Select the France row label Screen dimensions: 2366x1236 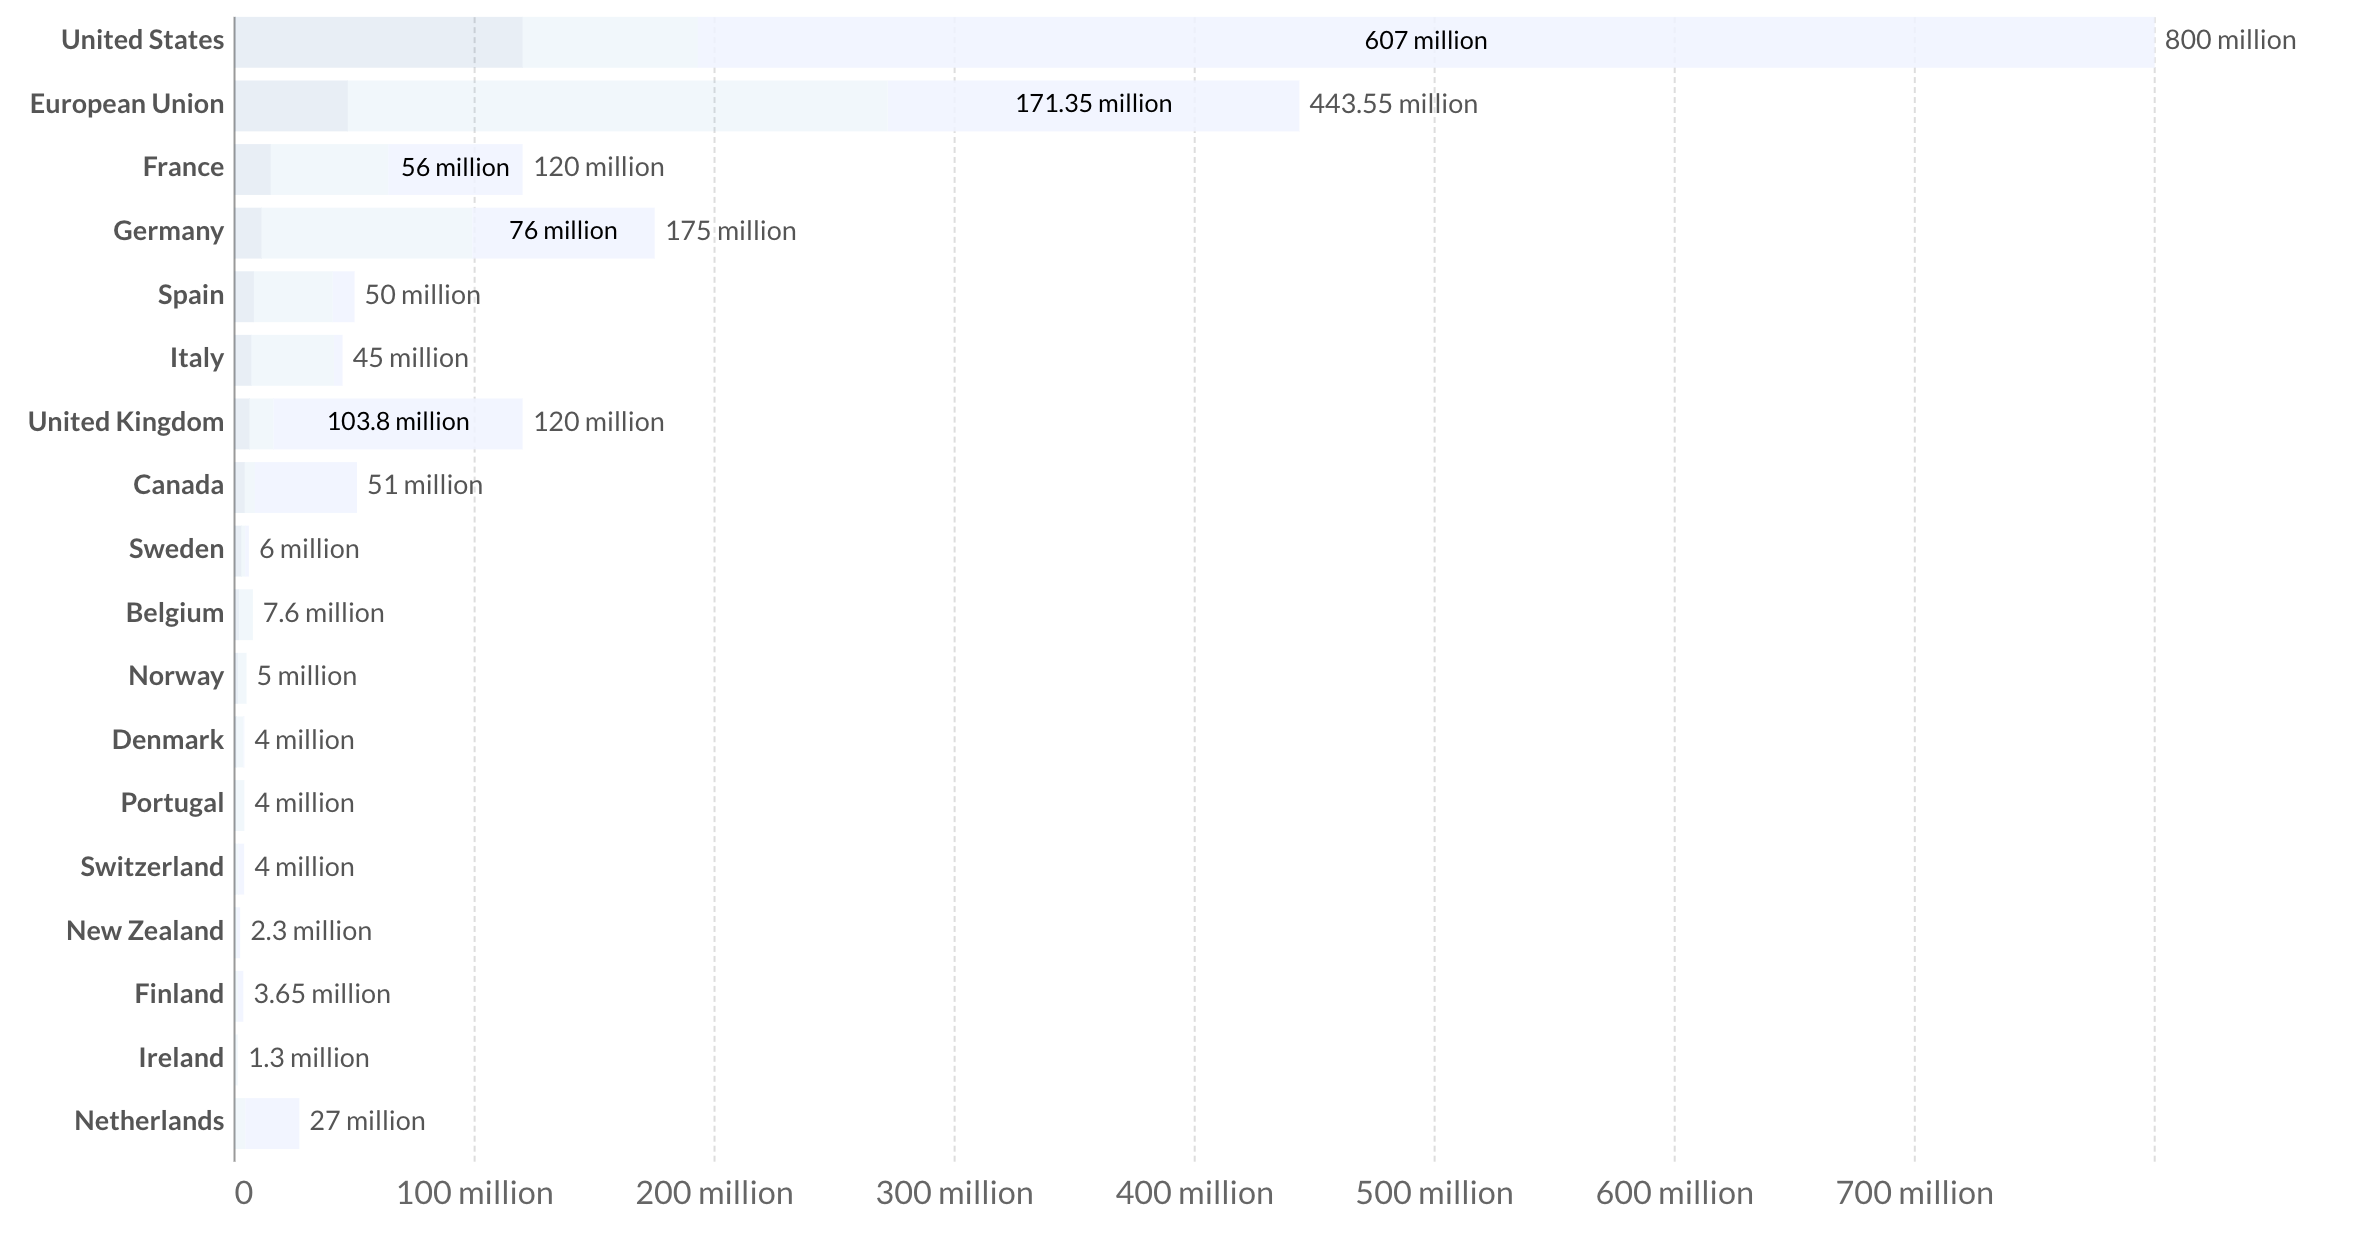click(x=183, y=167)
